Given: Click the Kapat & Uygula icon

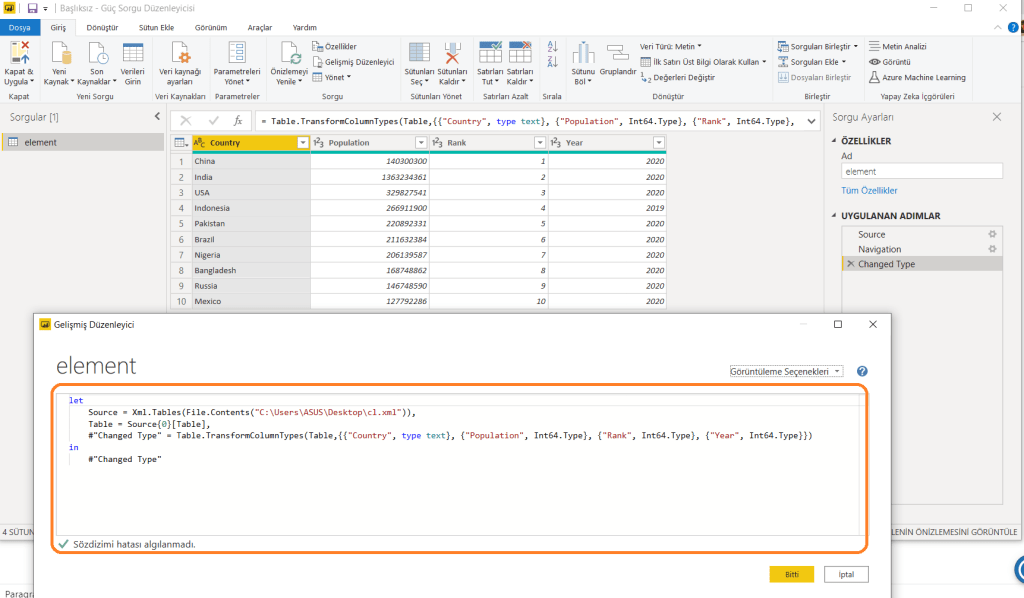Looking at the screenshot, I should point(19,53).
